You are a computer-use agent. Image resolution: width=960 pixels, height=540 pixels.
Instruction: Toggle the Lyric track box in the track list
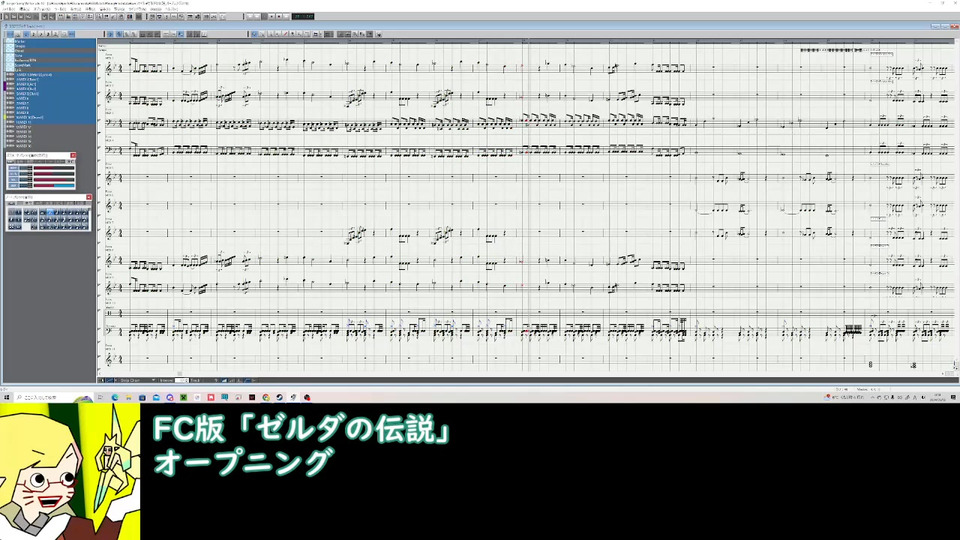[x=10, y=70]
